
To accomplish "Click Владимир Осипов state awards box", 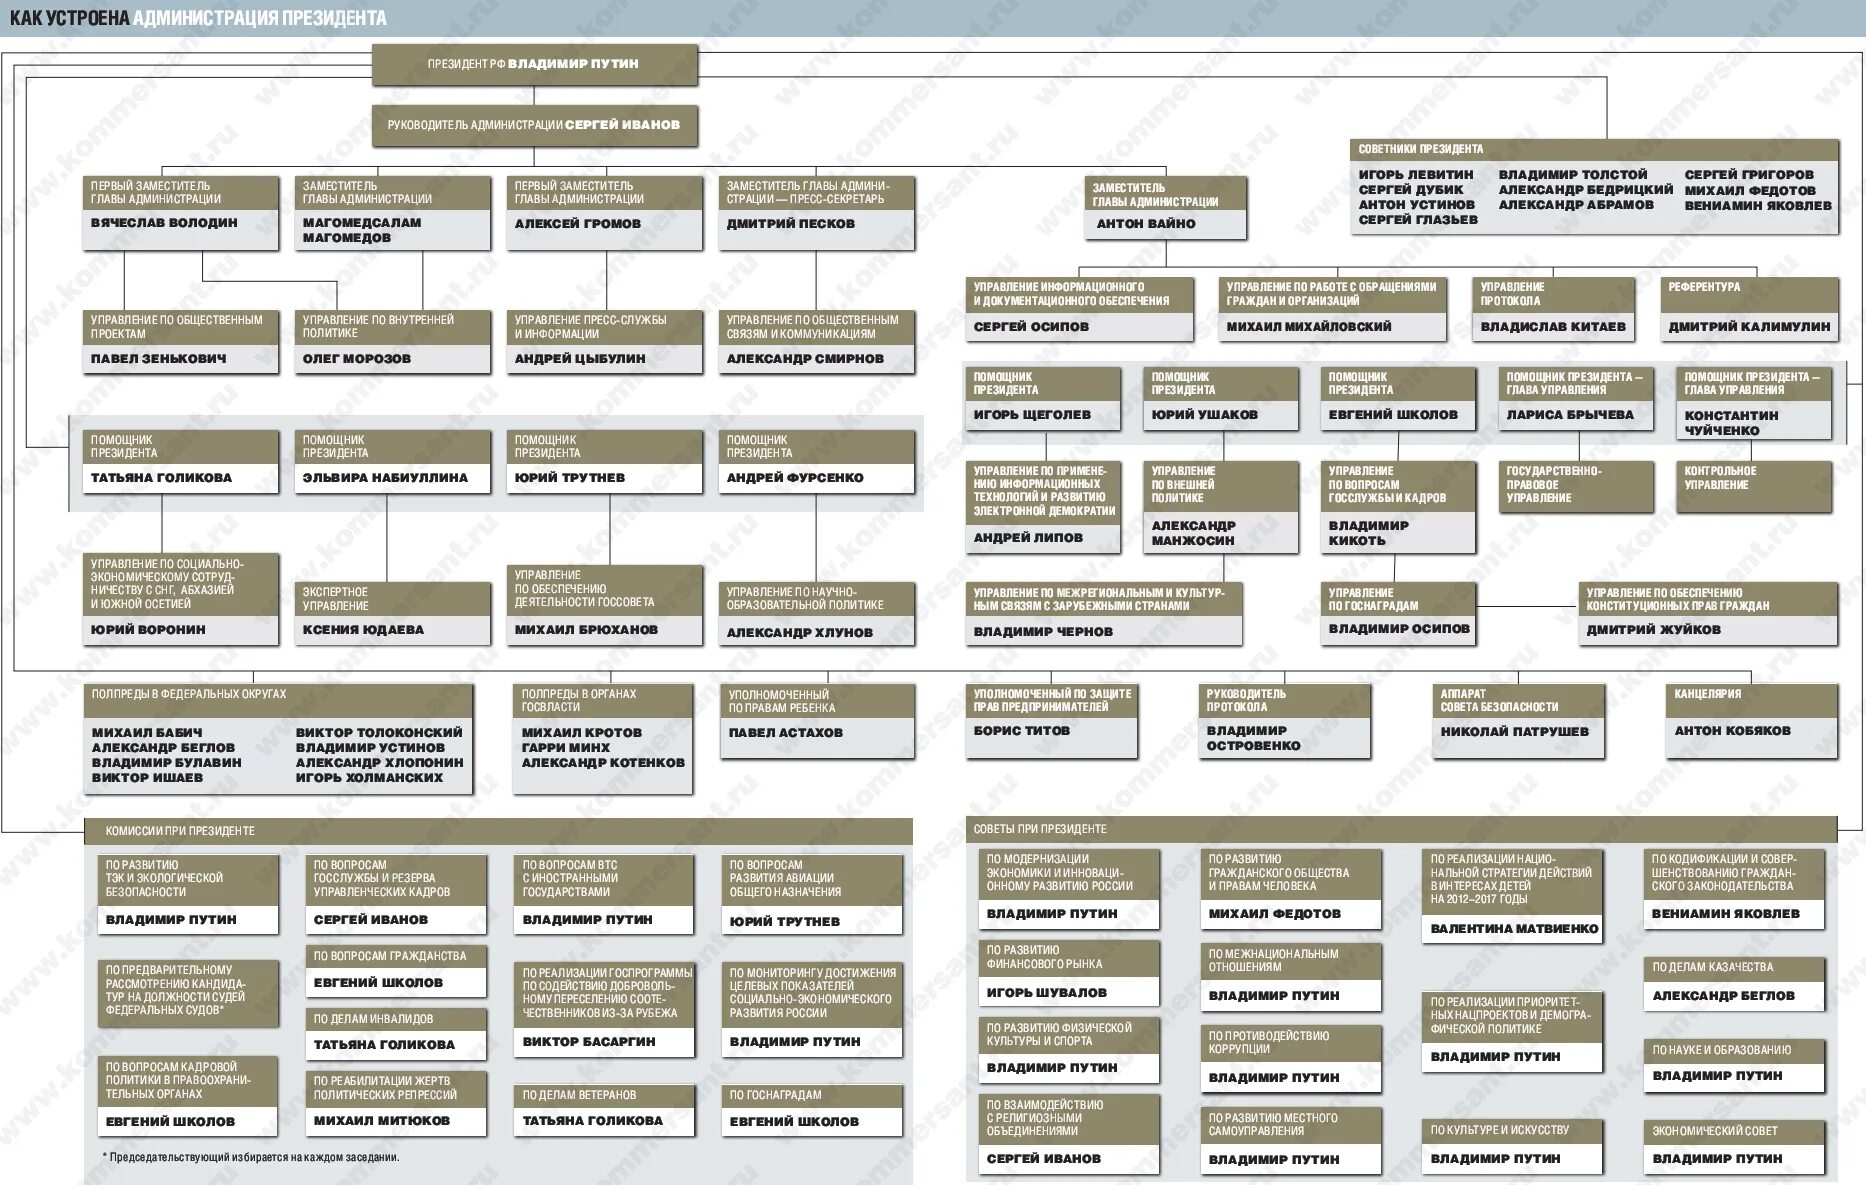I will coord(1398,613).
